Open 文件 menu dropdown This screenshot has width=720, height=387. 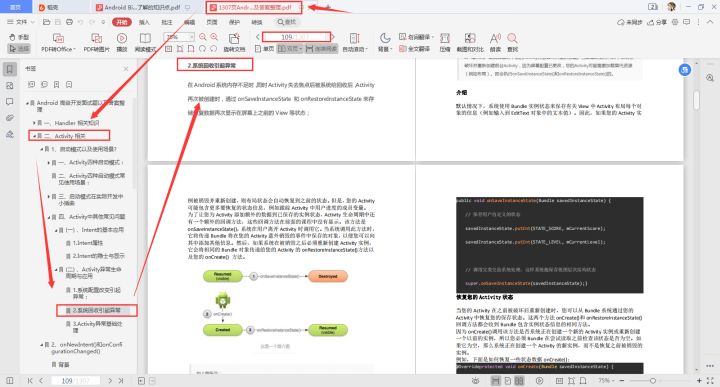pos(21,22)
